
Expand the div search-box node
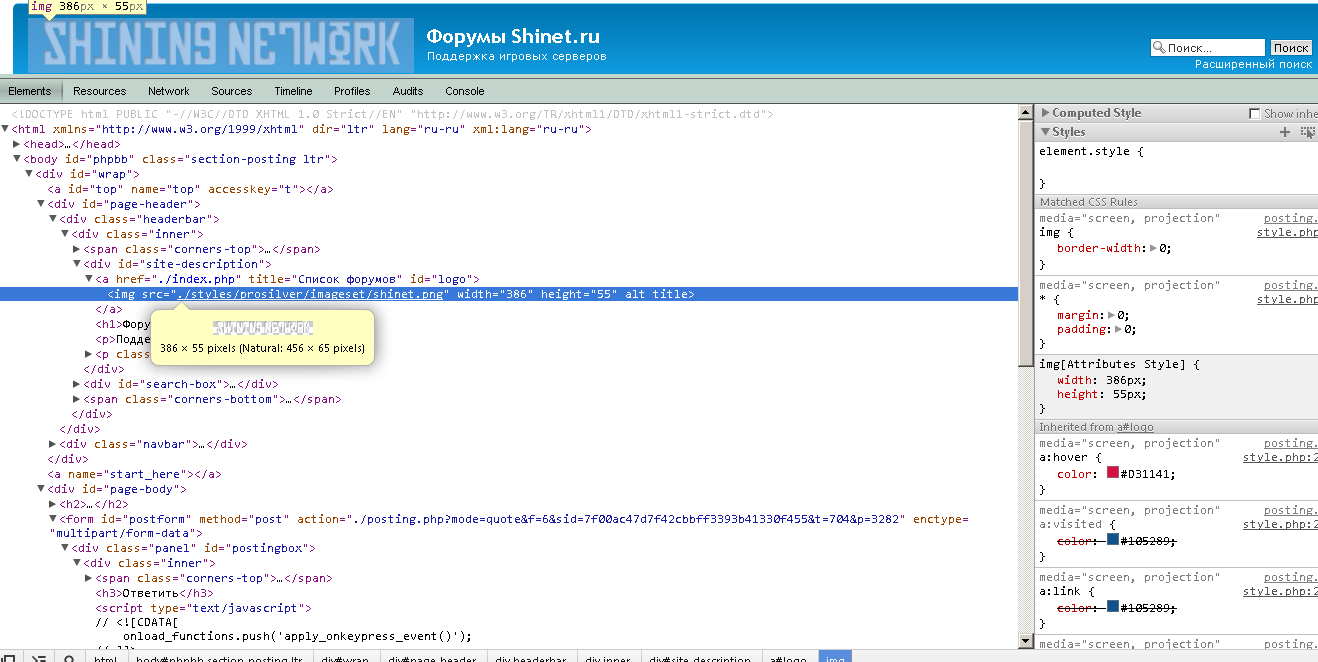77,384
